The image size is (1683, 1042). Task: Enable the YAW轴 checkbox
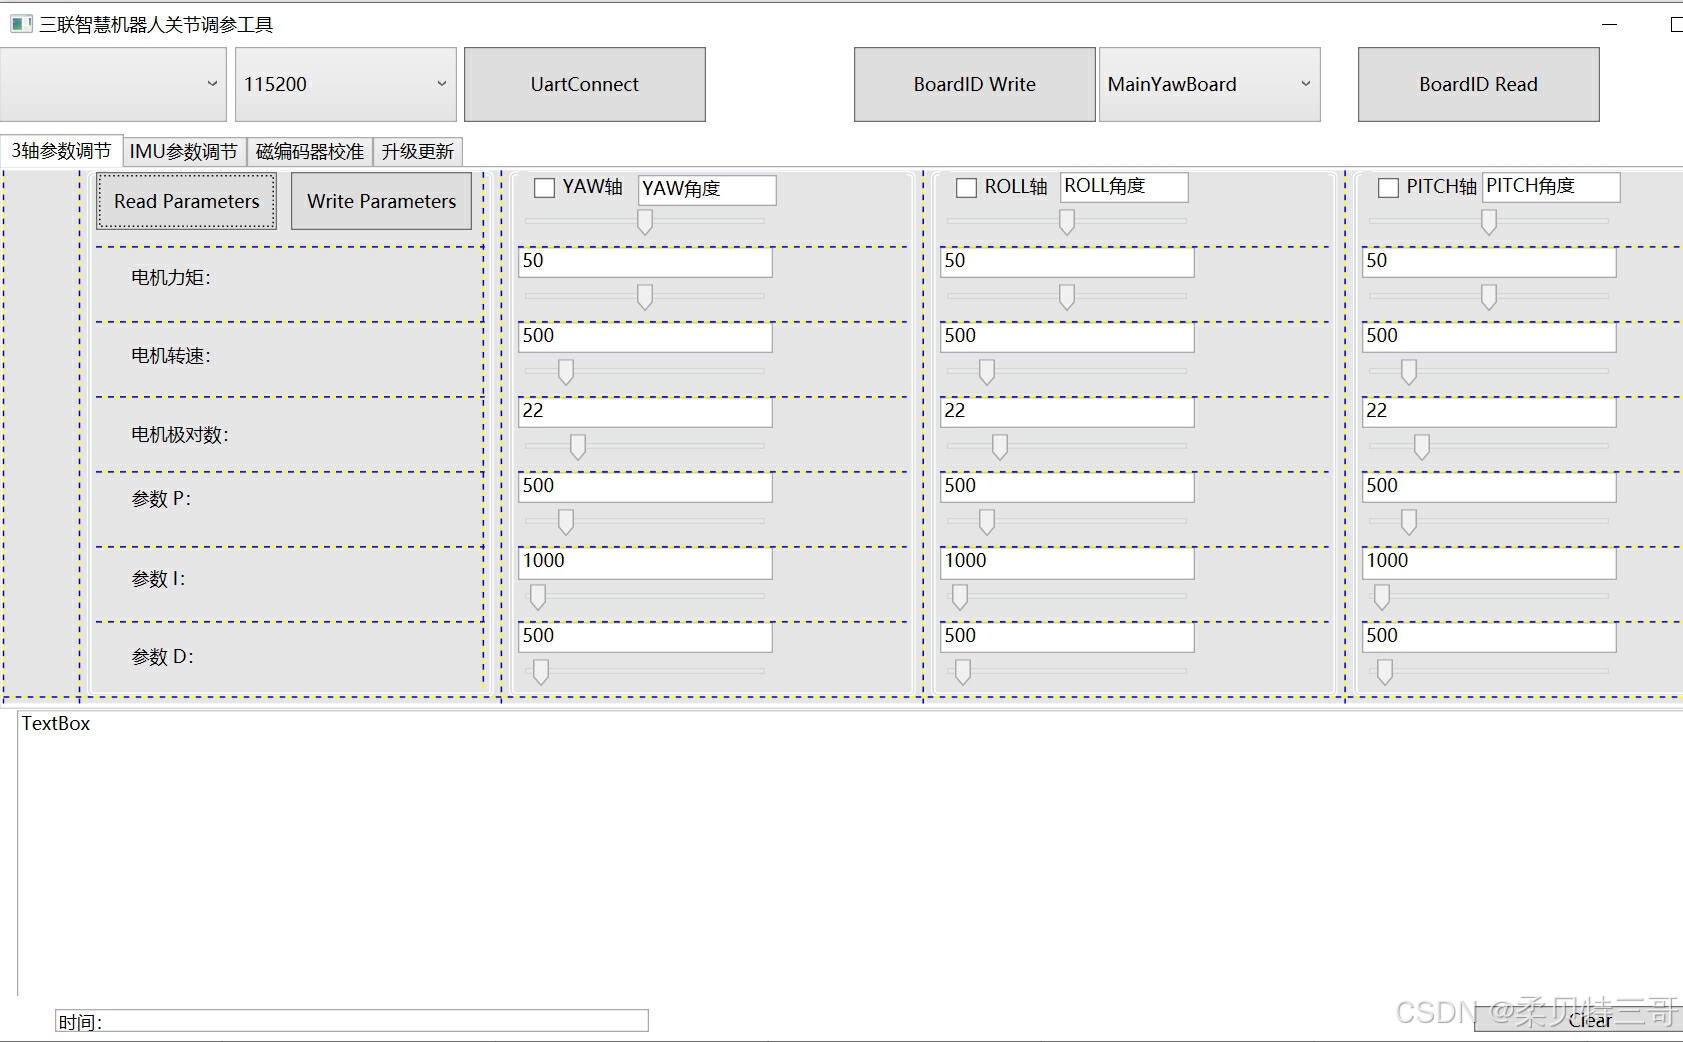point(544,188)
